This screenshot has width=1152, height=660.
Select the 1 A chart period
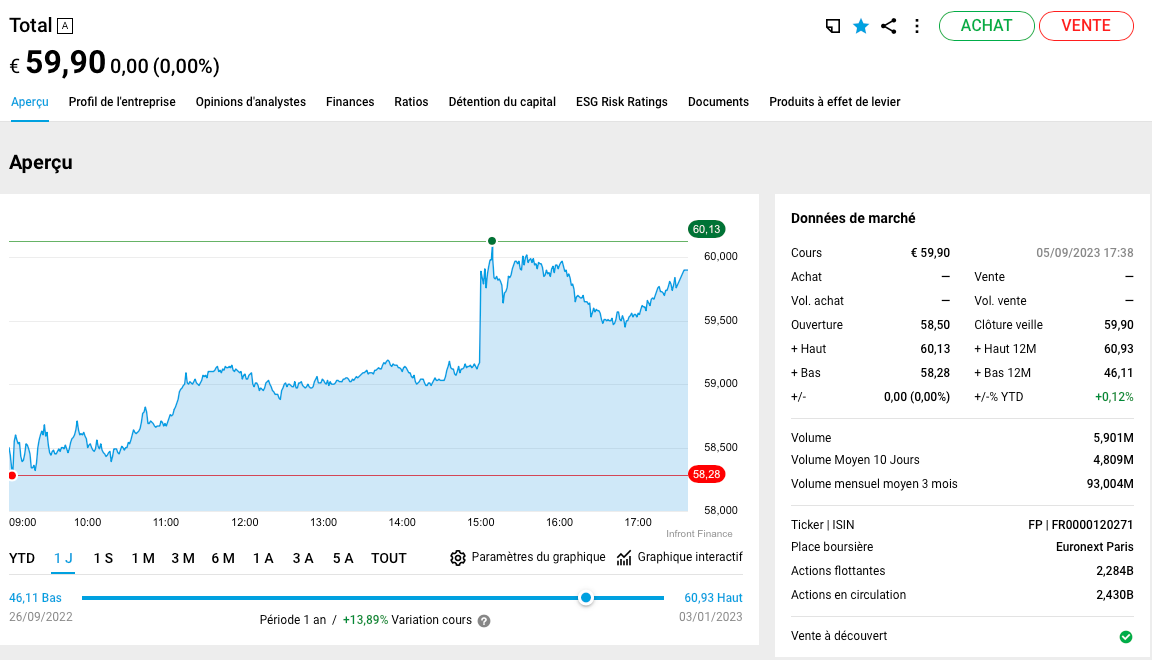(x=263, y=559)
